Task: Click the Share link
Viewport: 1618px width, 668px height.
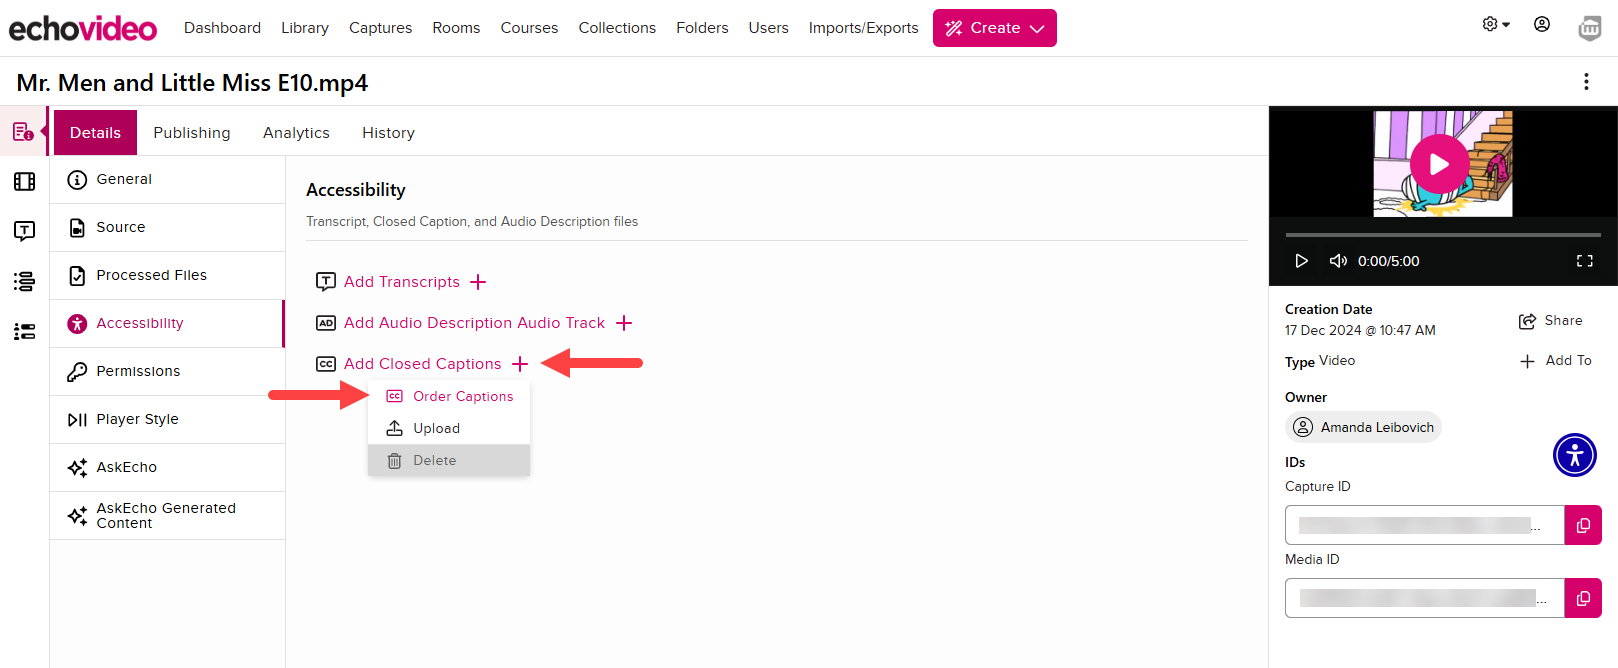Action: 1551,321
